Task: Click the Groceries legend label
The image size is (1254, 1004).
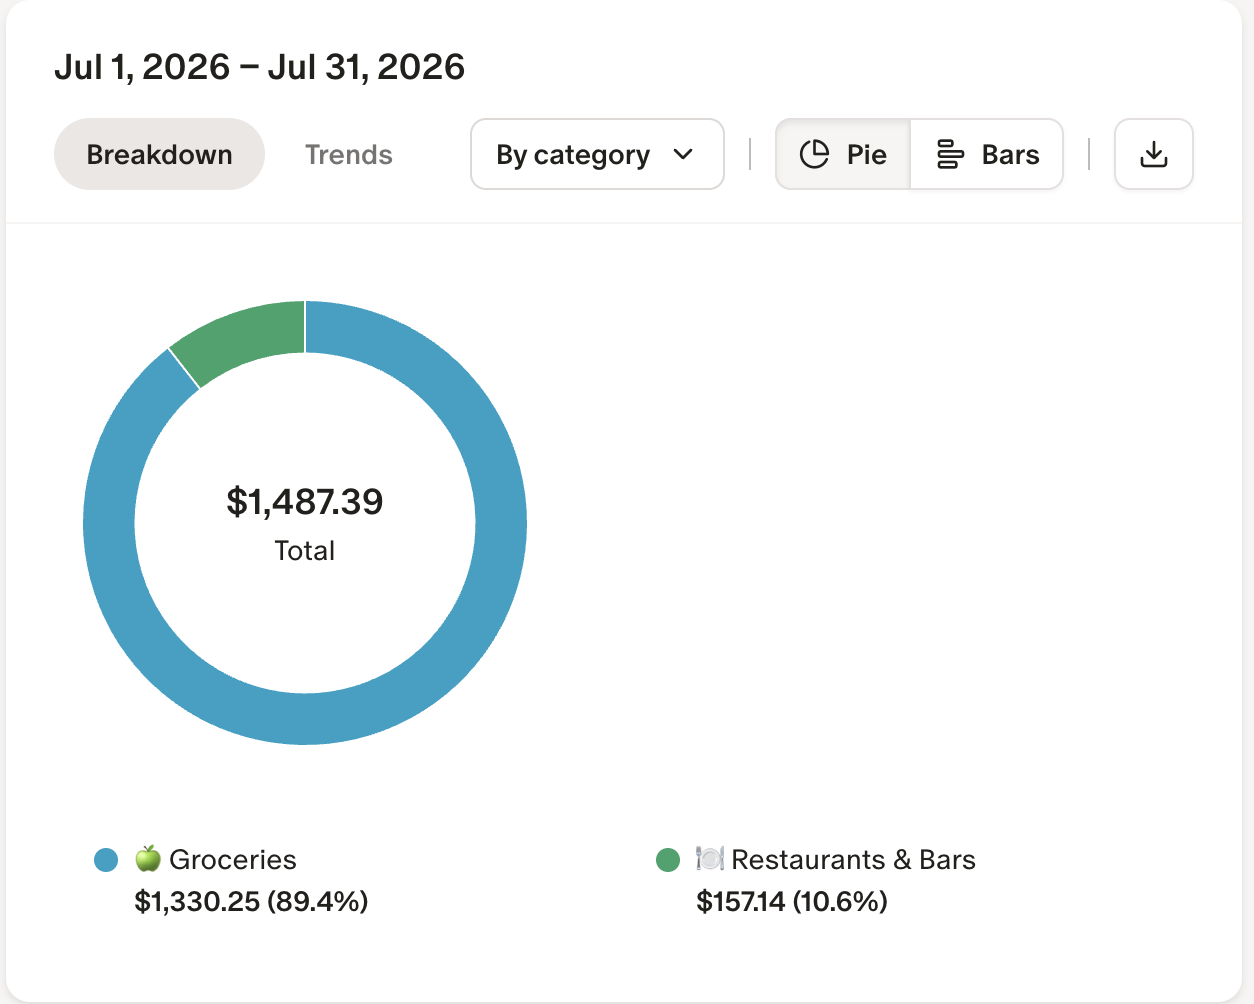Action: tap(233, 859)
